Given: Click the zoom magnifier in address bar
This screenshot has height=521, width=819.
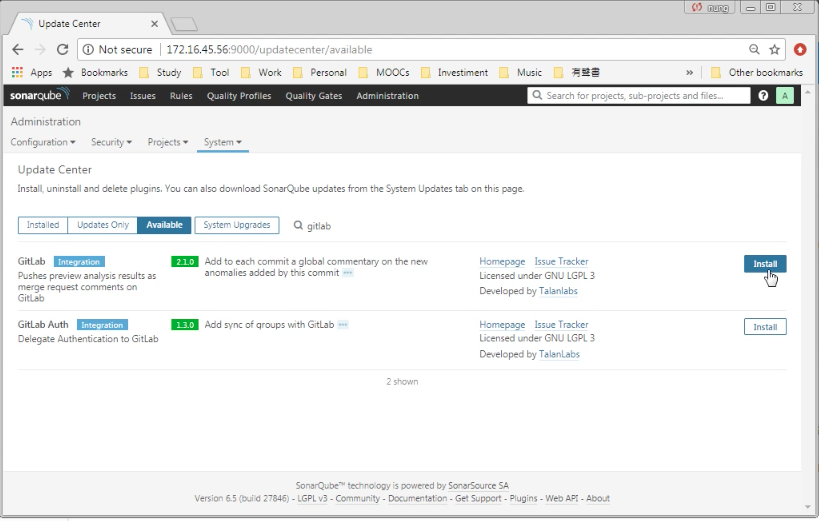Looking at the screenshot, I should click(754, 49).
